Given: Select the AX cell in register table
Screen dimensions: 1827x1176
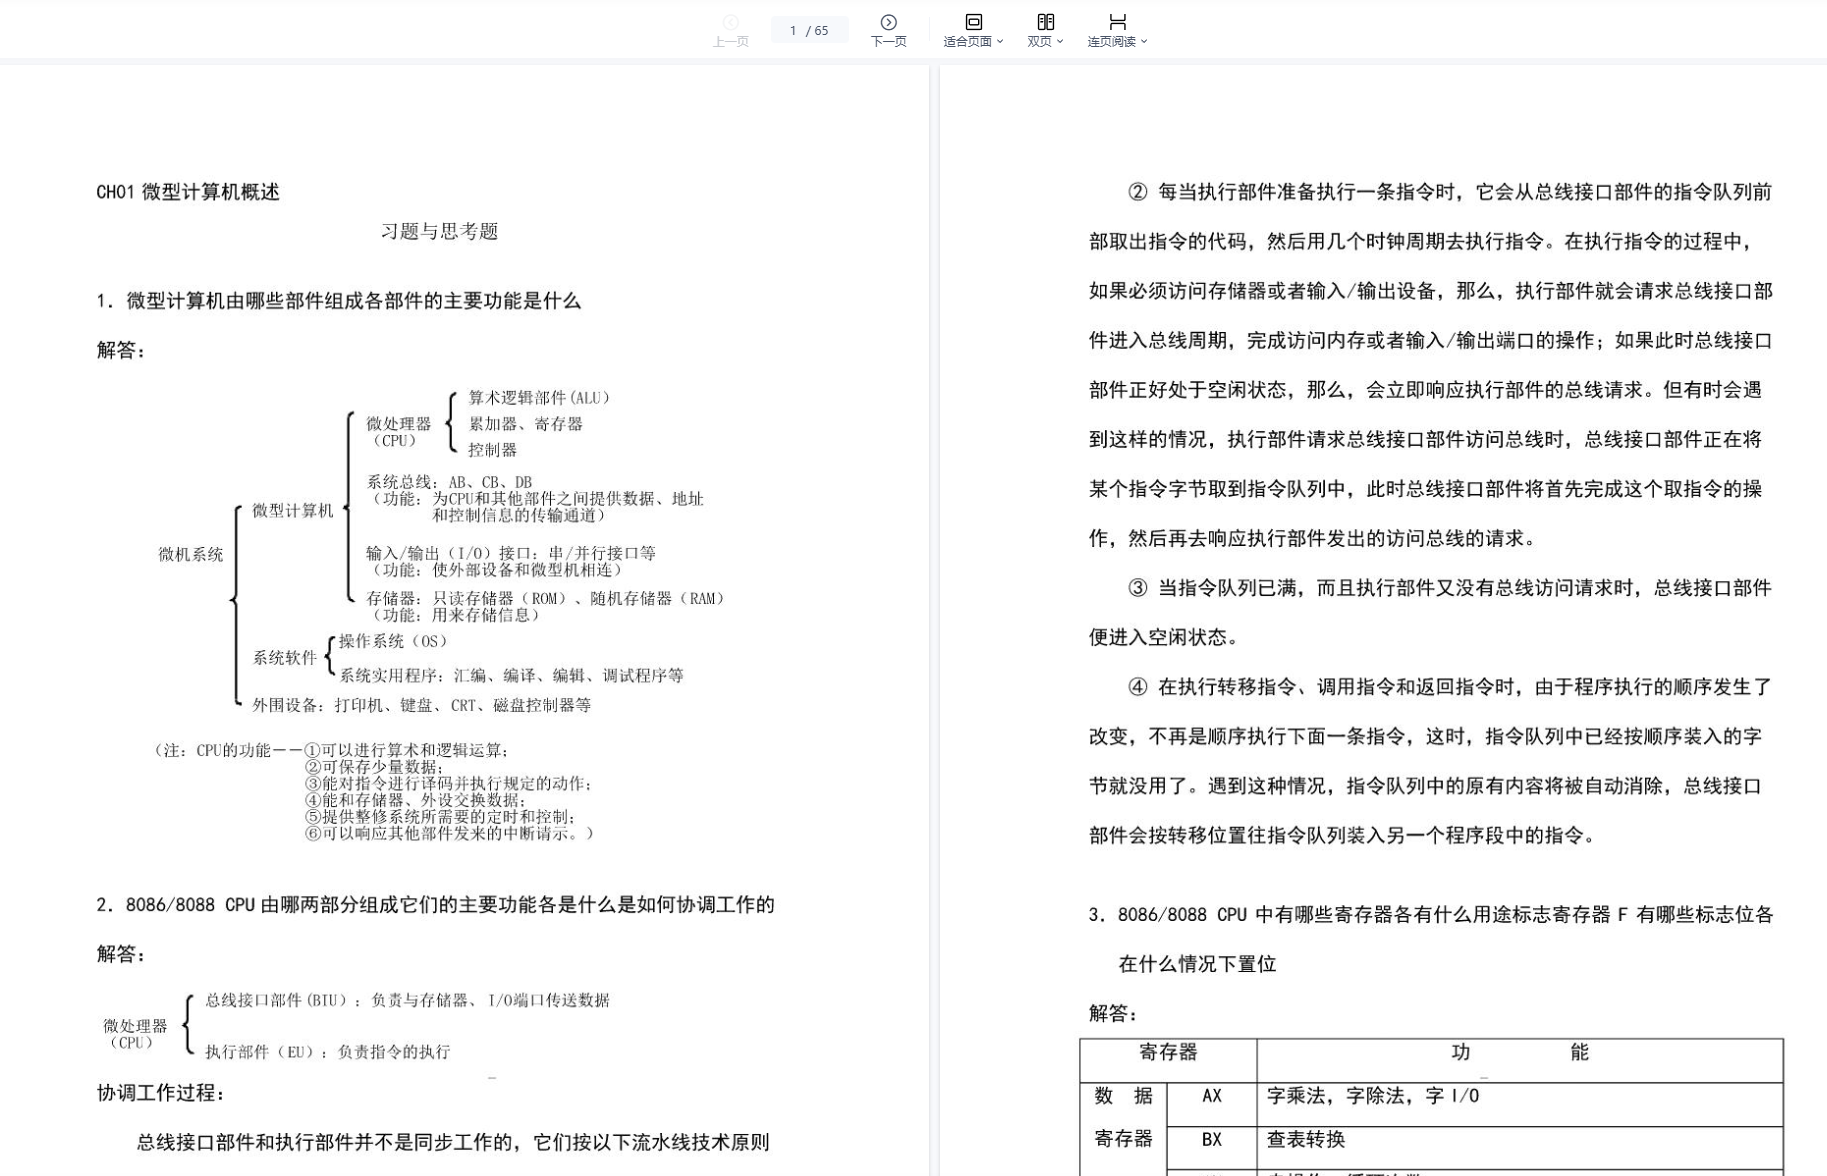Looking at the screenshot, I should pyautogui.click(x=1211, y=1096).
